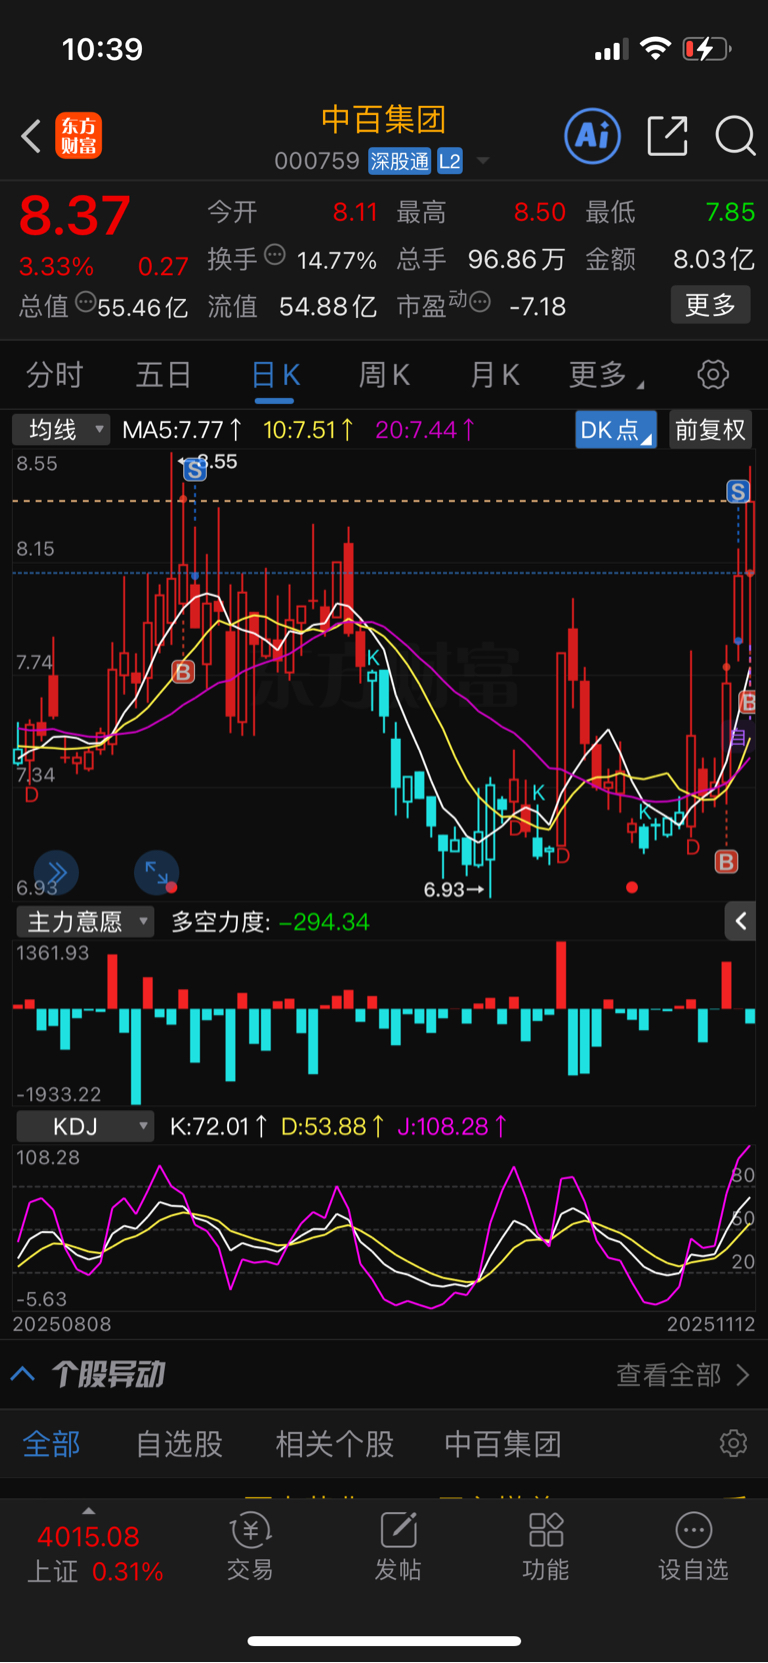Tap start date 20250808 label

62,1324
